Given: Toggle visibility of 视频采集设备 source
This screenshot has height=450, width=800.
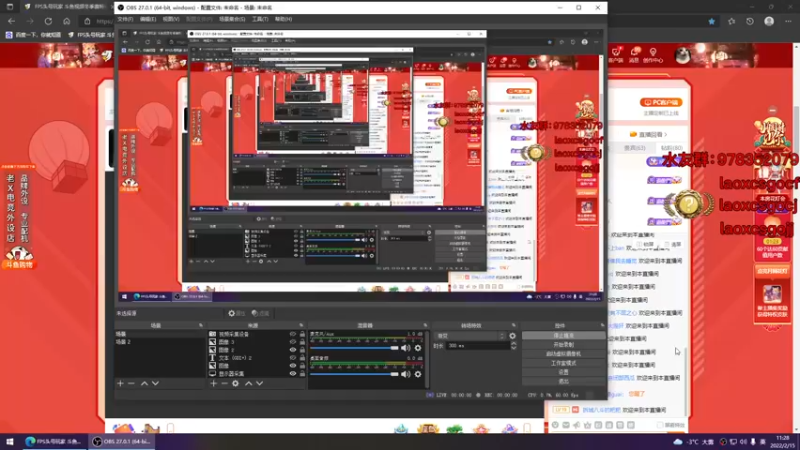Looking at the screenshot, I should [x=293, y=334].
